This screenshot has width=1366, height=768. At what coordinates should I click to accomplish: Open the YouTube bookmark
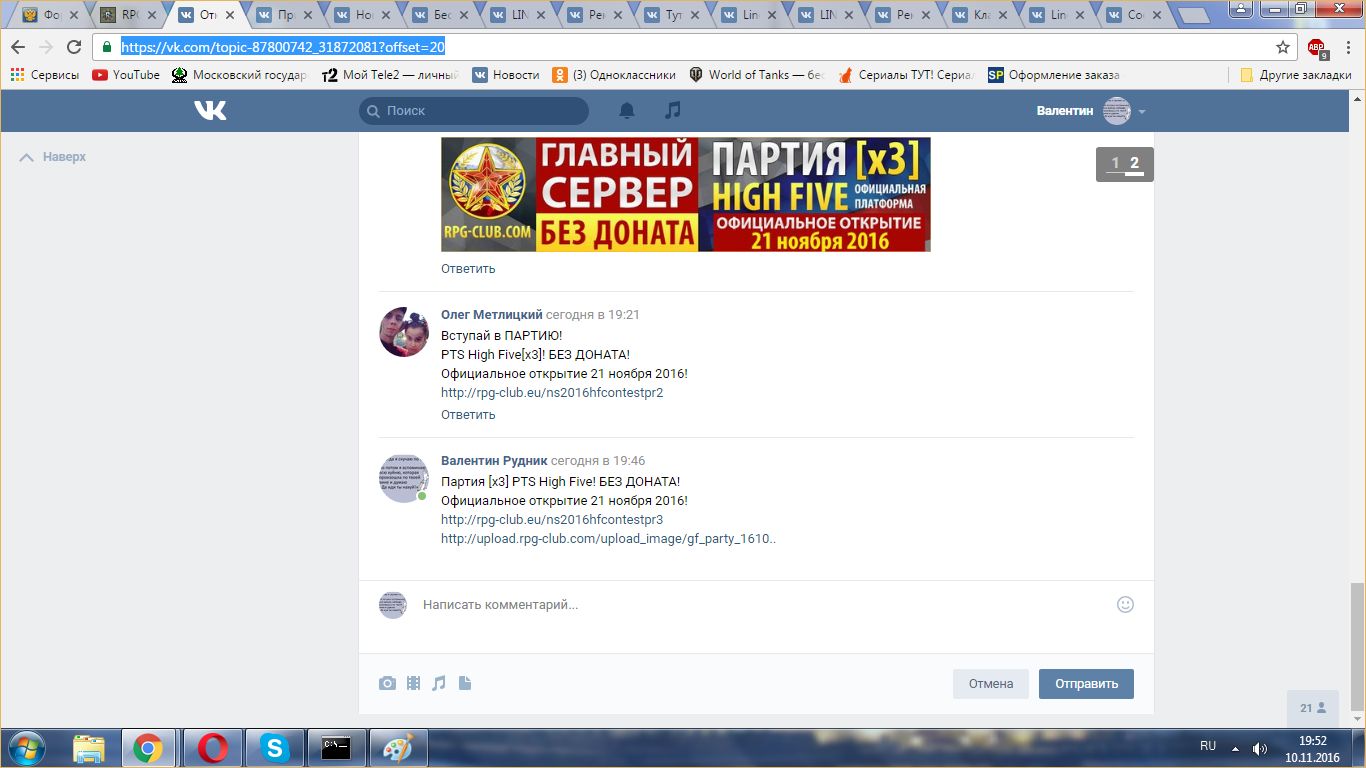(126, 75)
